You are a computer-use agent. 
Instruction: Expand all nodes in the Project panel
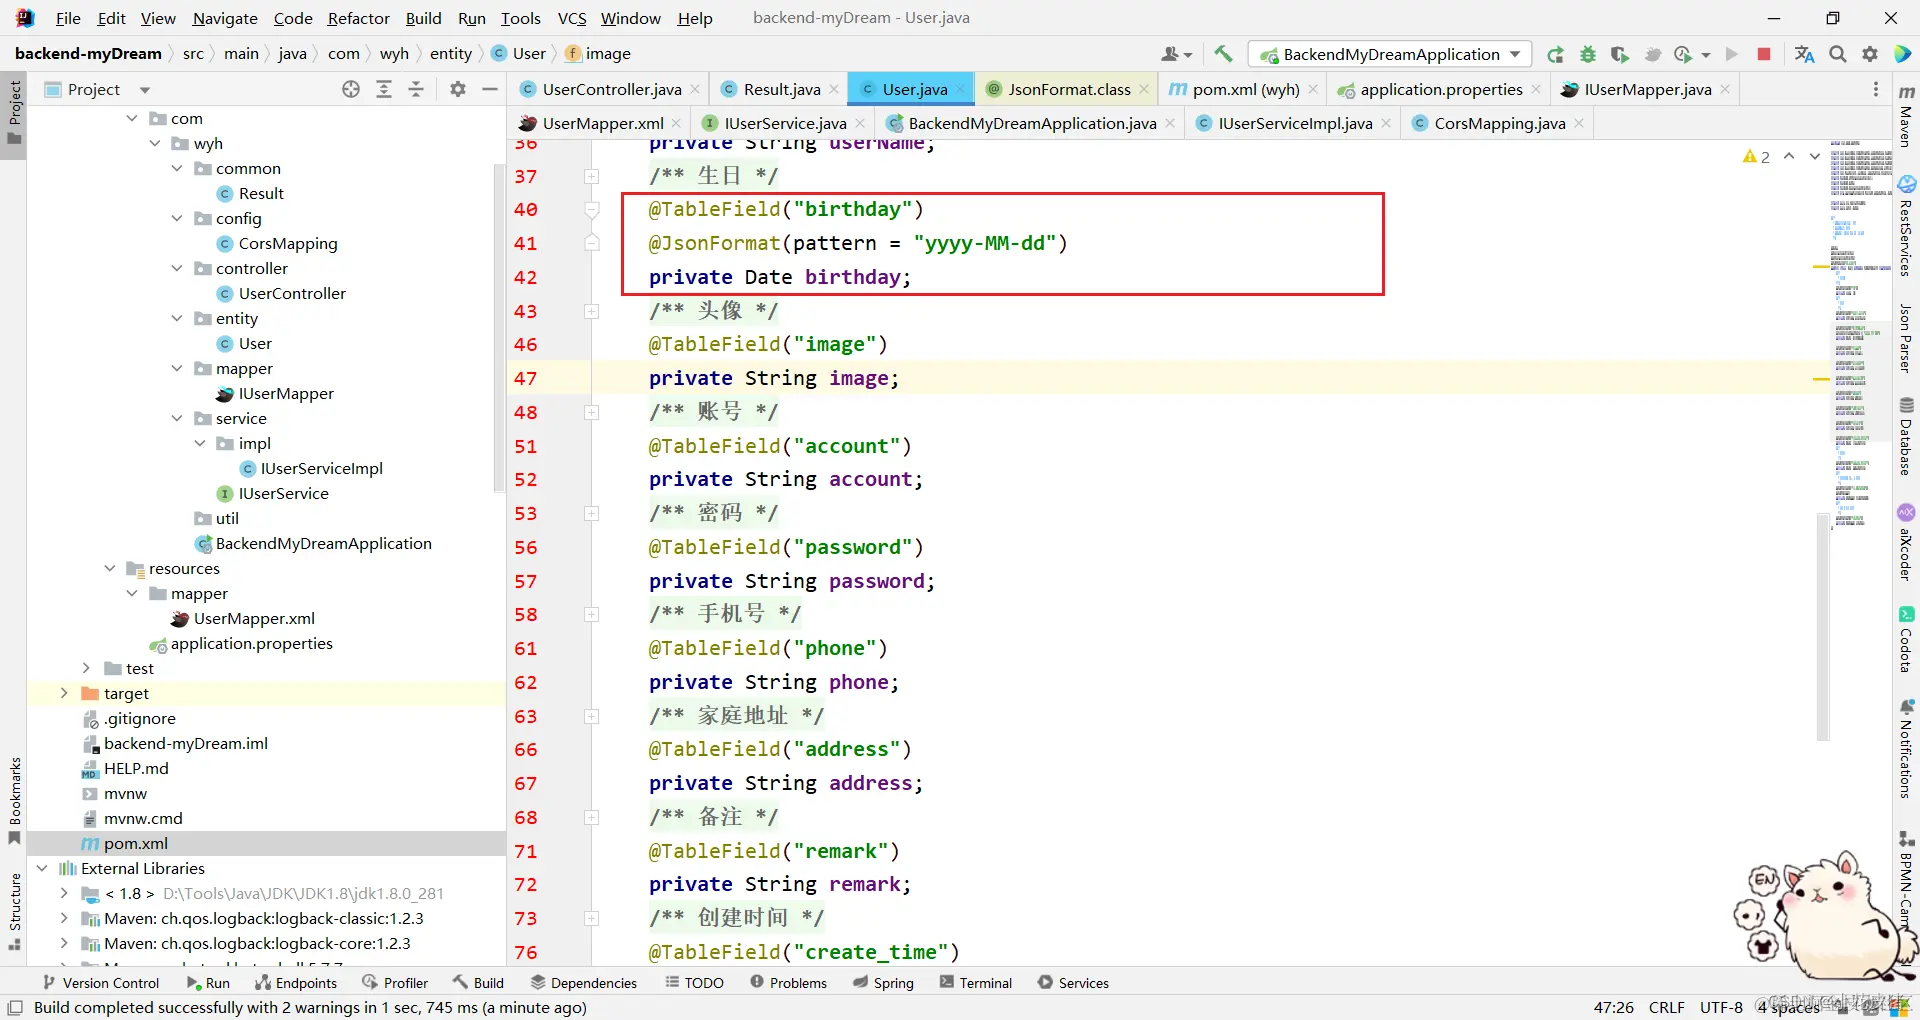click(384, 89)
